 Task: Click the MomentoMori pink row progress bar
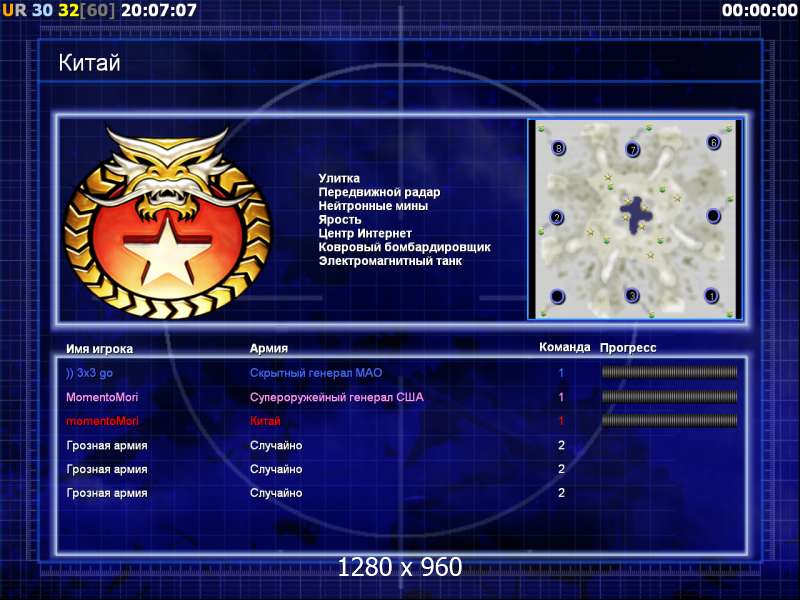tap(669, 396)
